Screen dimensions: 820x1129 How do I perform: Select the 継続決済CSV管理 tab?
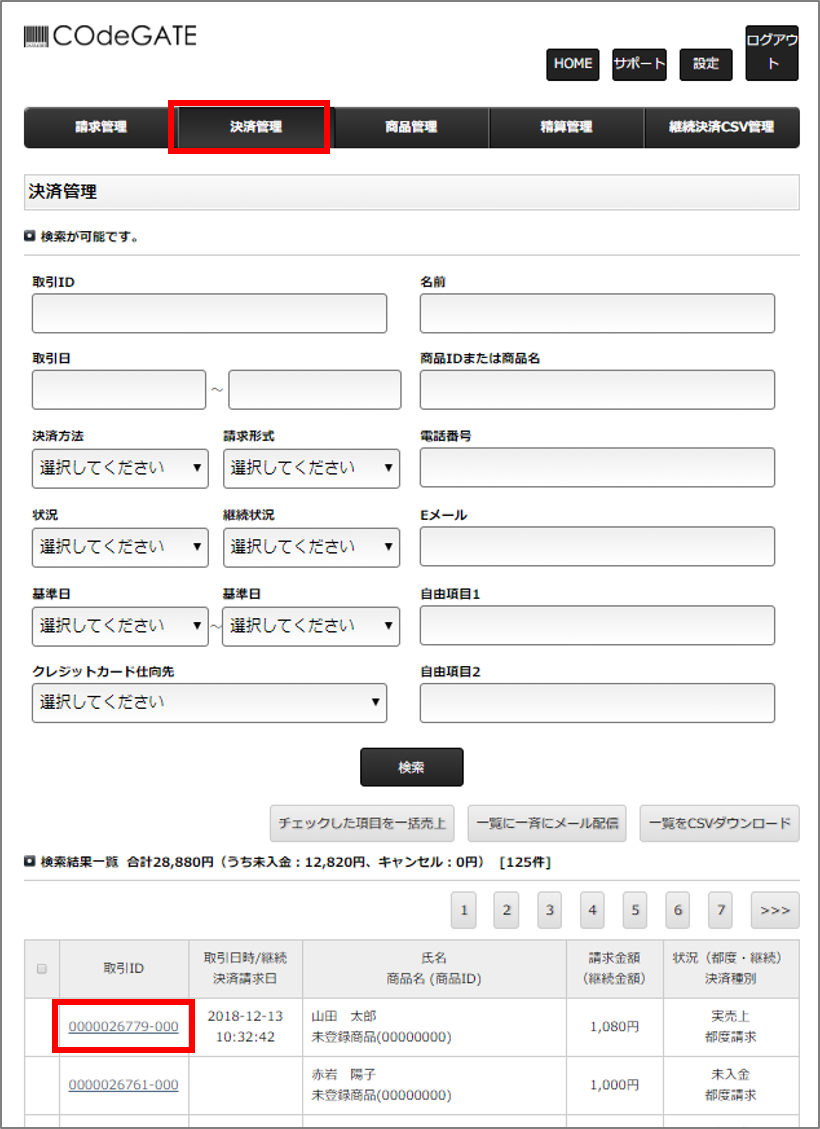tap(721, 128)
